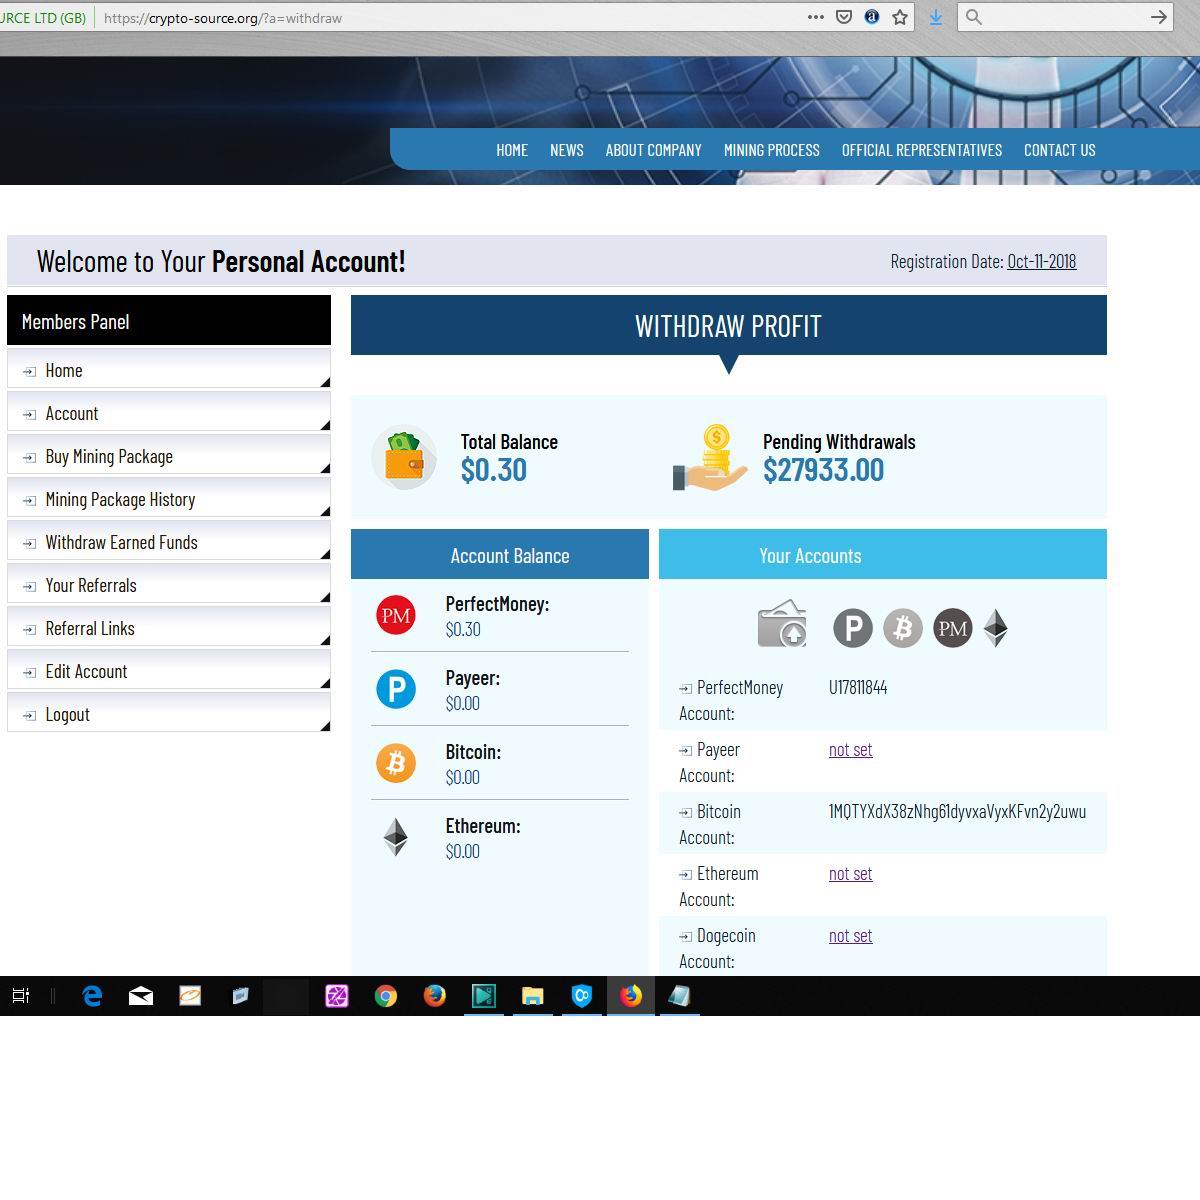Open the page actions three-dot menu

(816, 17)
